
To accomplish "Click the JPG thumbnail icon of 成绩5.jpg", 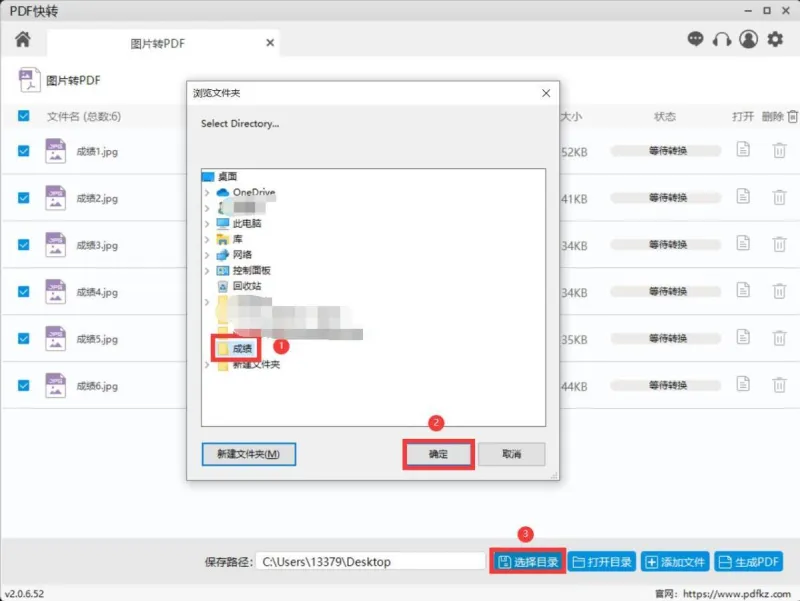I will point(56,339).
